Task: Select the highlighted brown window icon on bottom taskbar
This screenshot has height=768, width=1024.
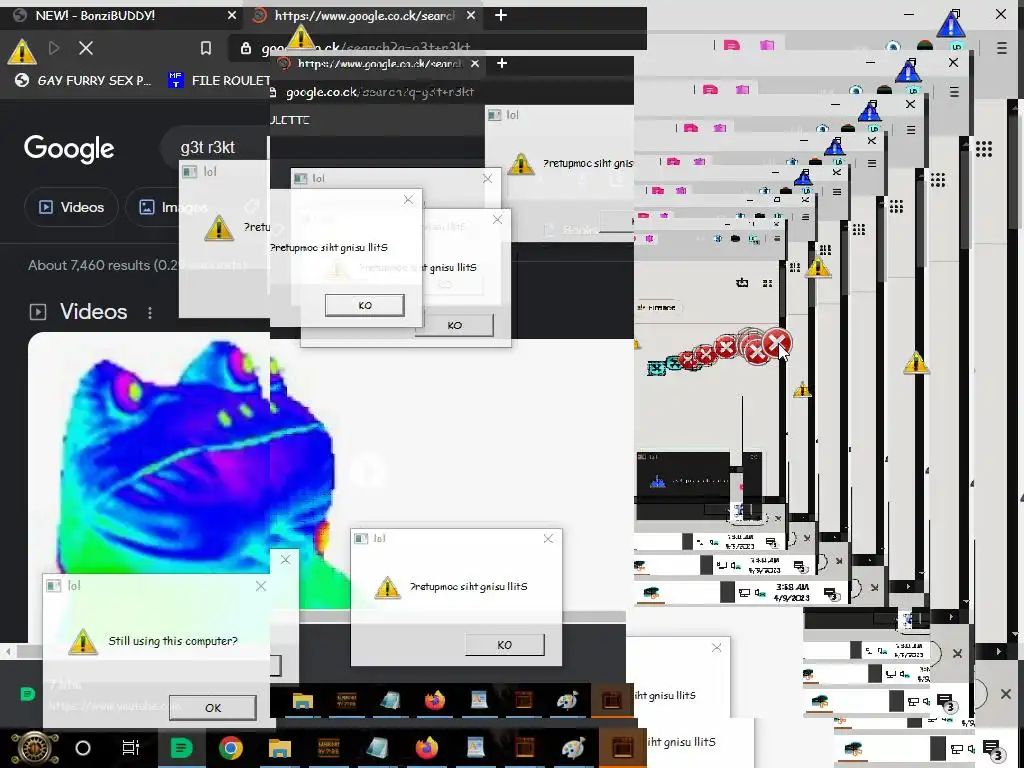Action: 622,748
